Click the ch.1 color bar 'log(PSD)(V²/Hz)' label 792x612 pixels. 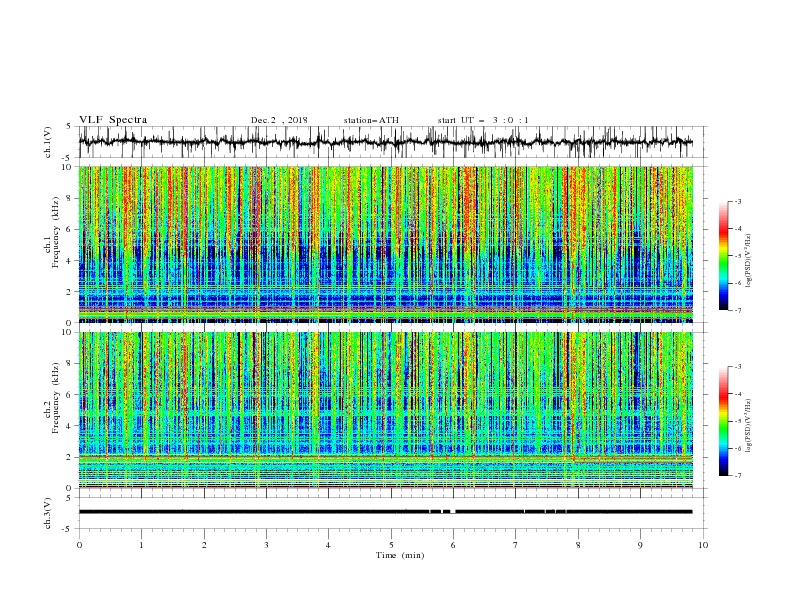point(749,261)
